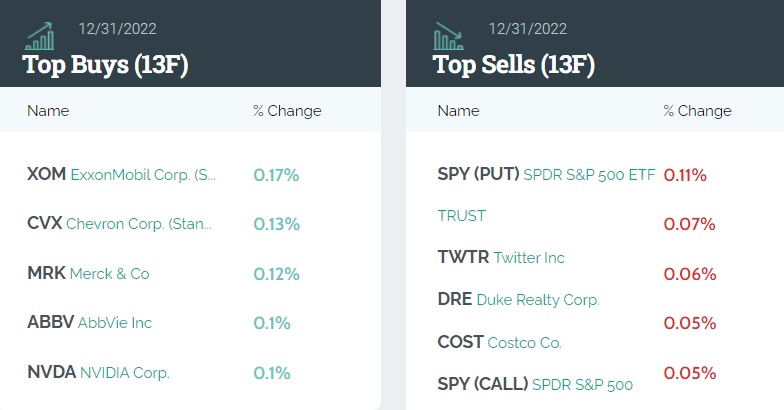
Task: Sort Top Buys by Name column
Action: 48,111
